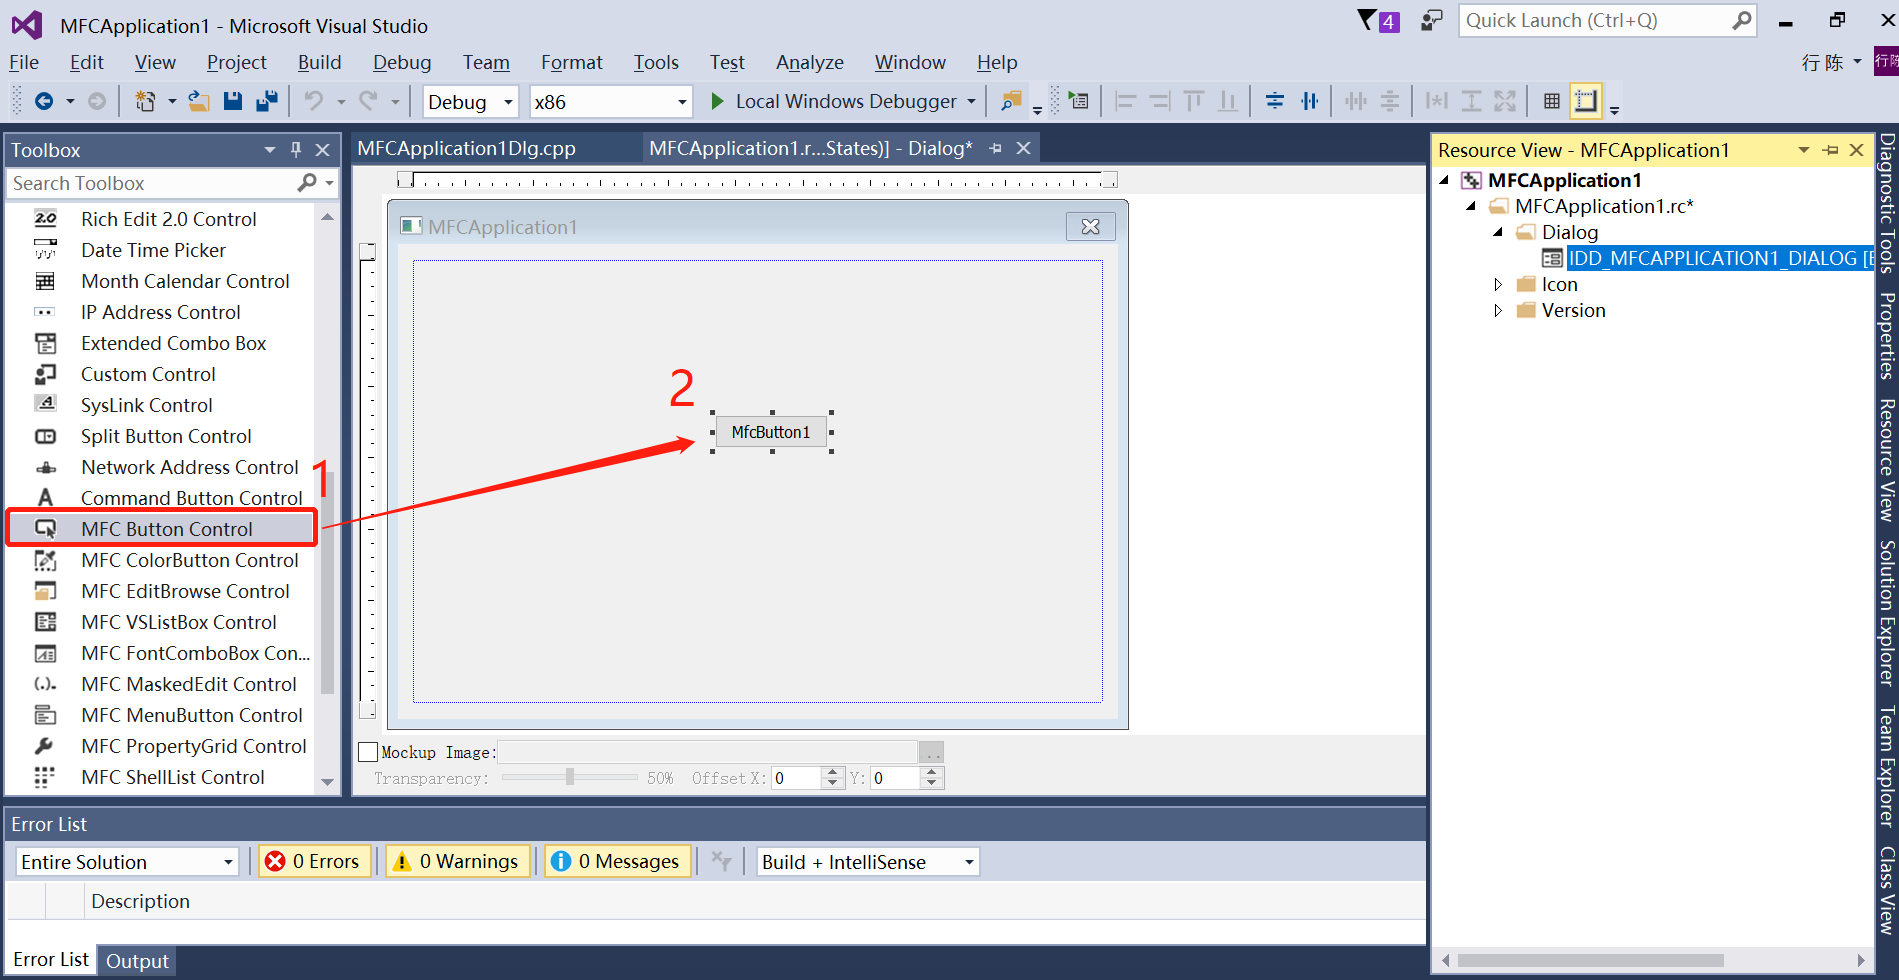Screen dimensions: 1899x980
Task: Click the New Project toolbar icon
Action: 145,101
